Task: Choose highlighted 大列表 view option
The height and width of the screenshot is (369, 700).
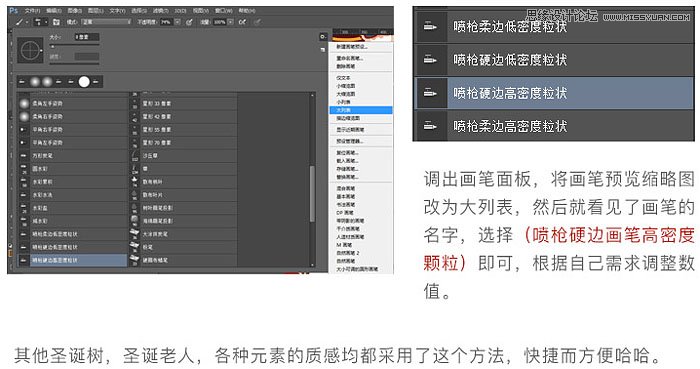Action: pos(361,110)
